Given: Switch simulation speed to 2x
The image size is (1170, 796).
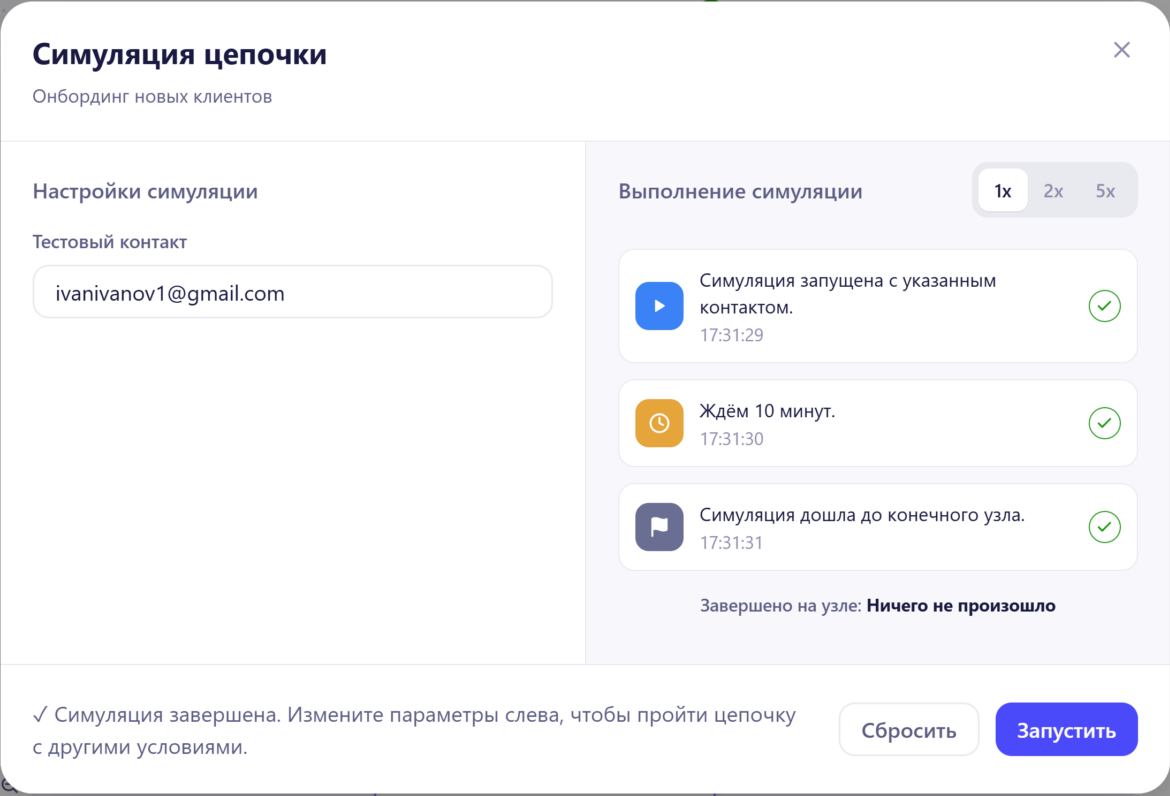Looking at the screenshot, I should pos(1053,191).
